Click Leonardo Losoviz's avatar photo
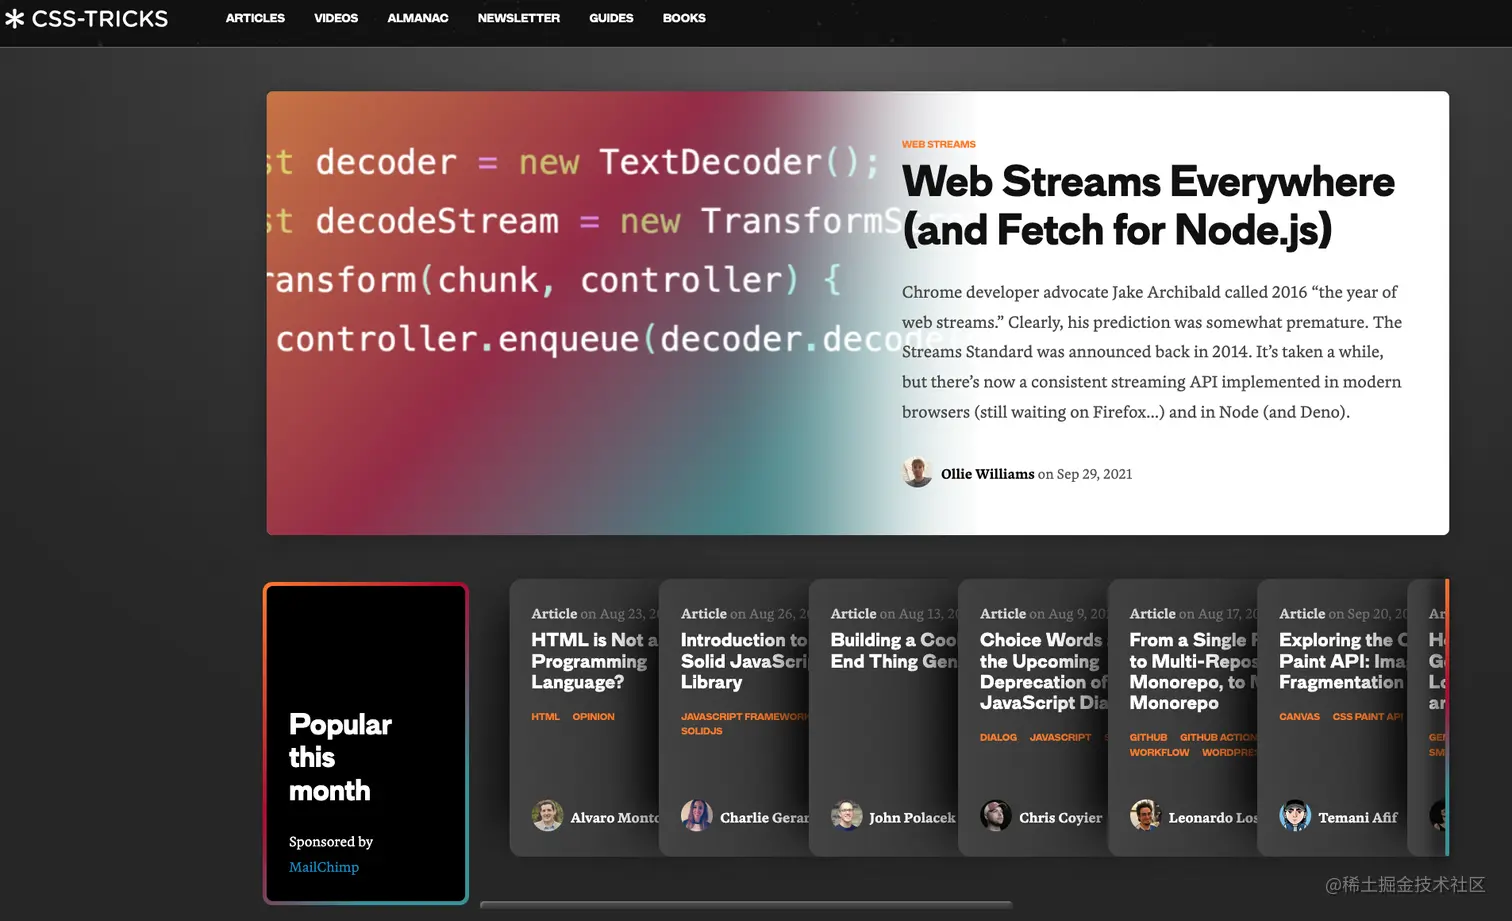 1145,816
